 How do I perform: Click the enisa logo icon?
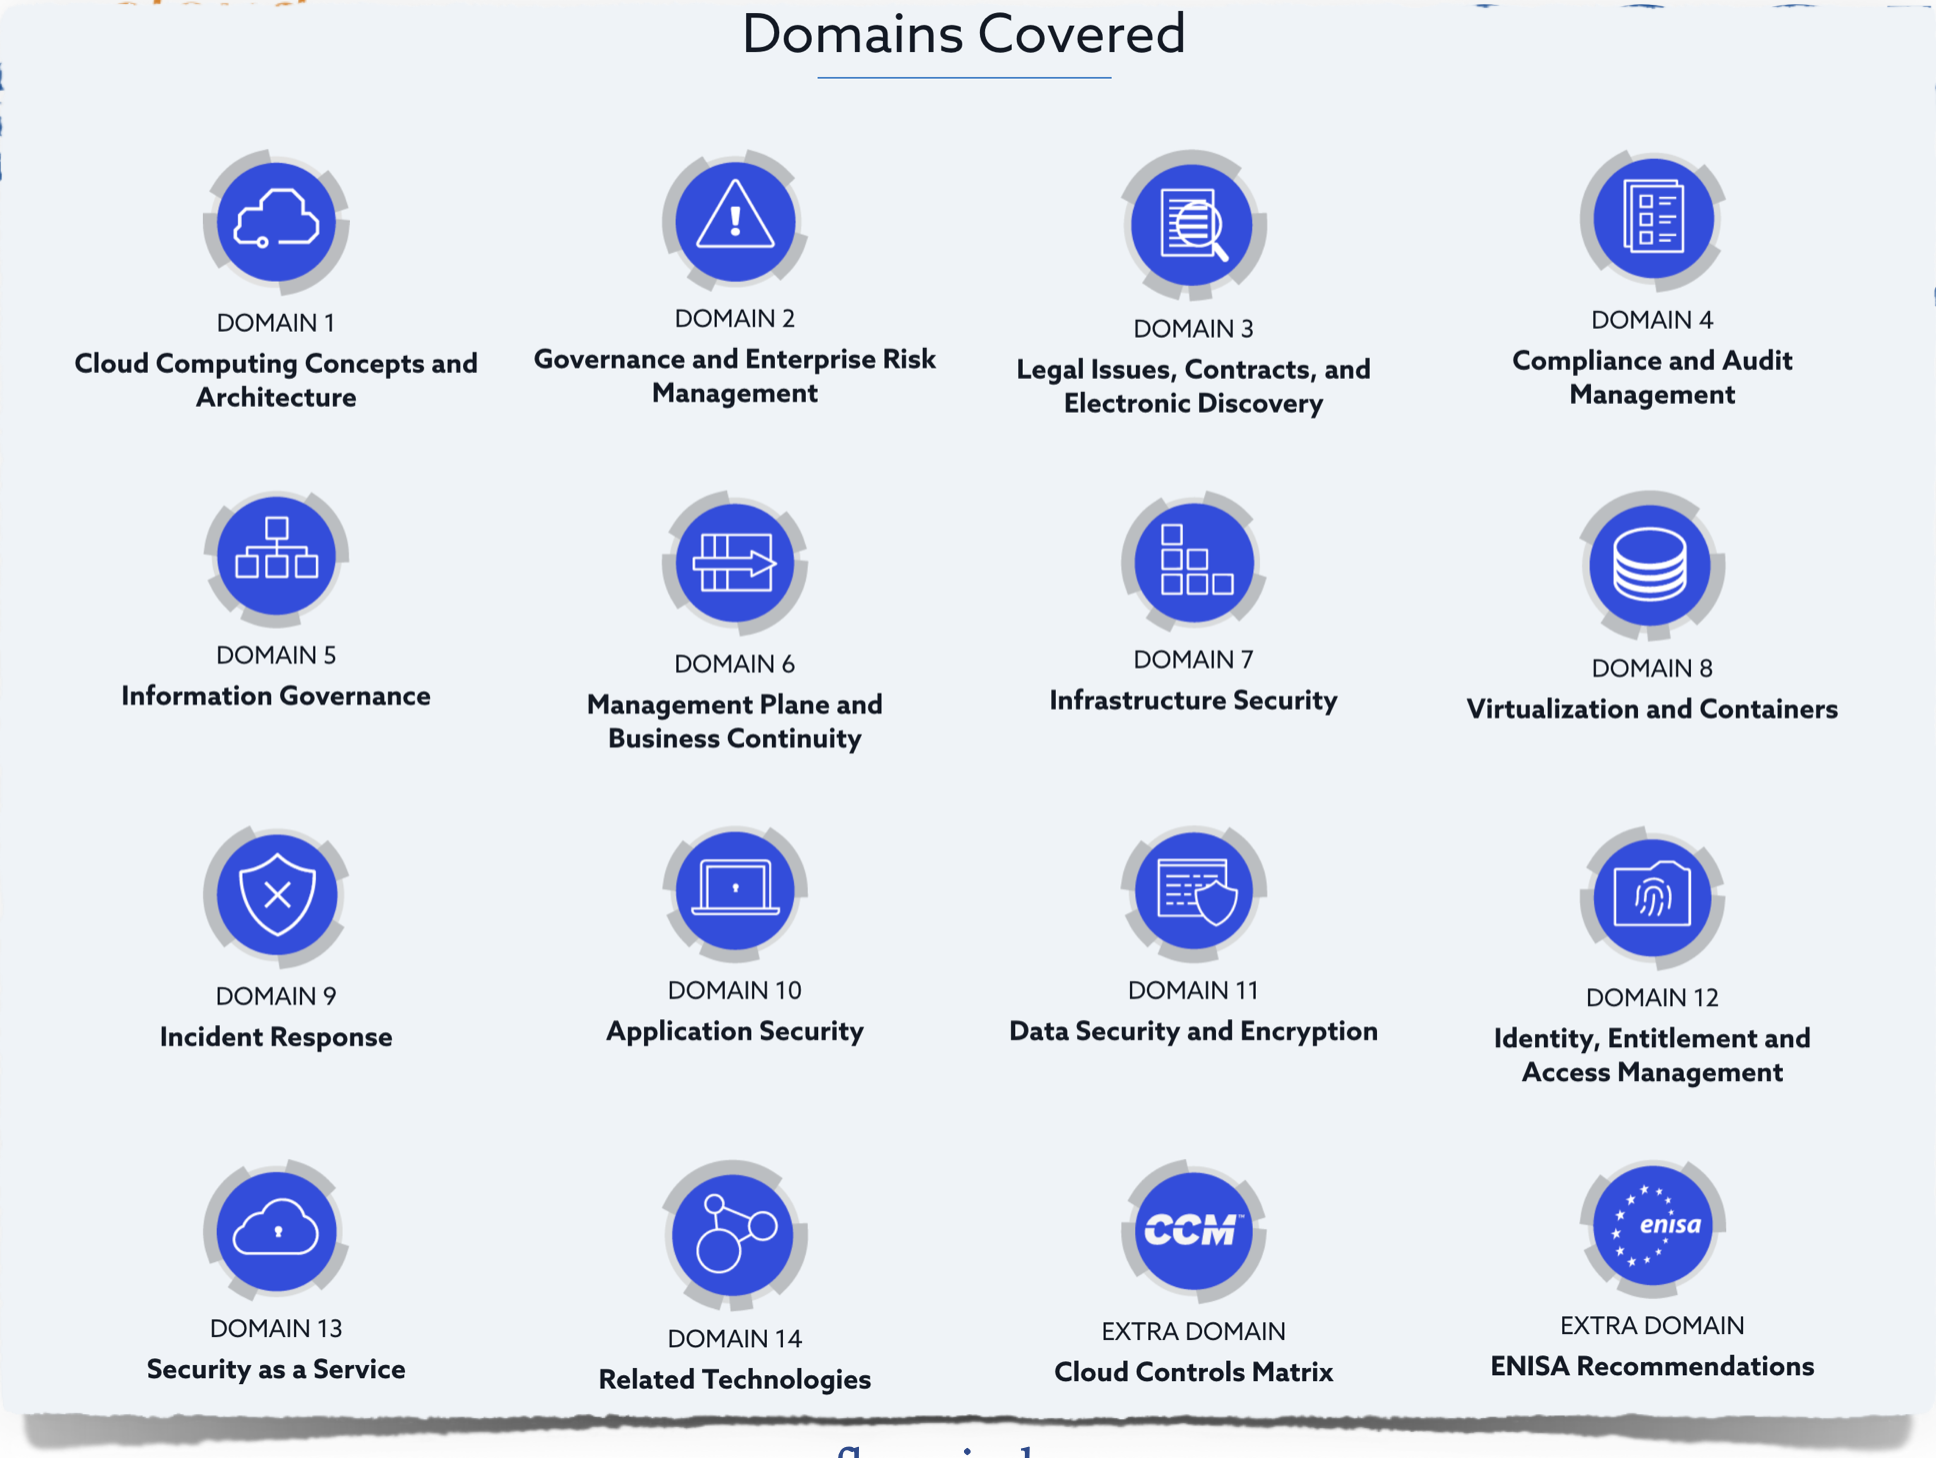1652,1227
